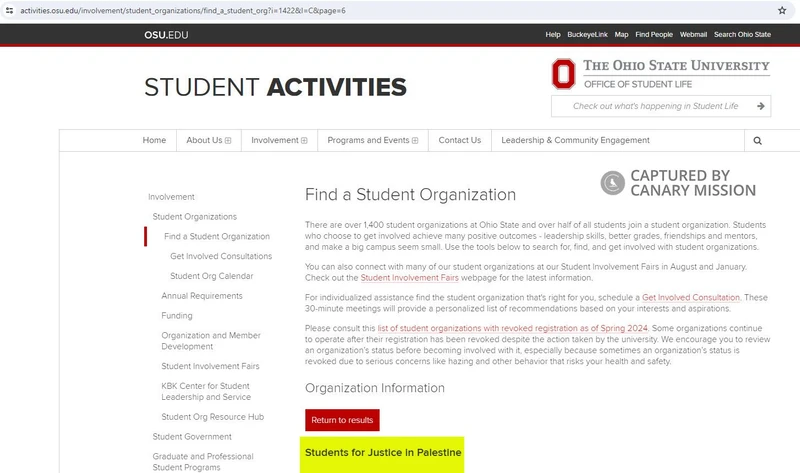Click the Involvement menu label in navbar
Image resolution: width=800 pixels, height=473 pixels.
274,140
